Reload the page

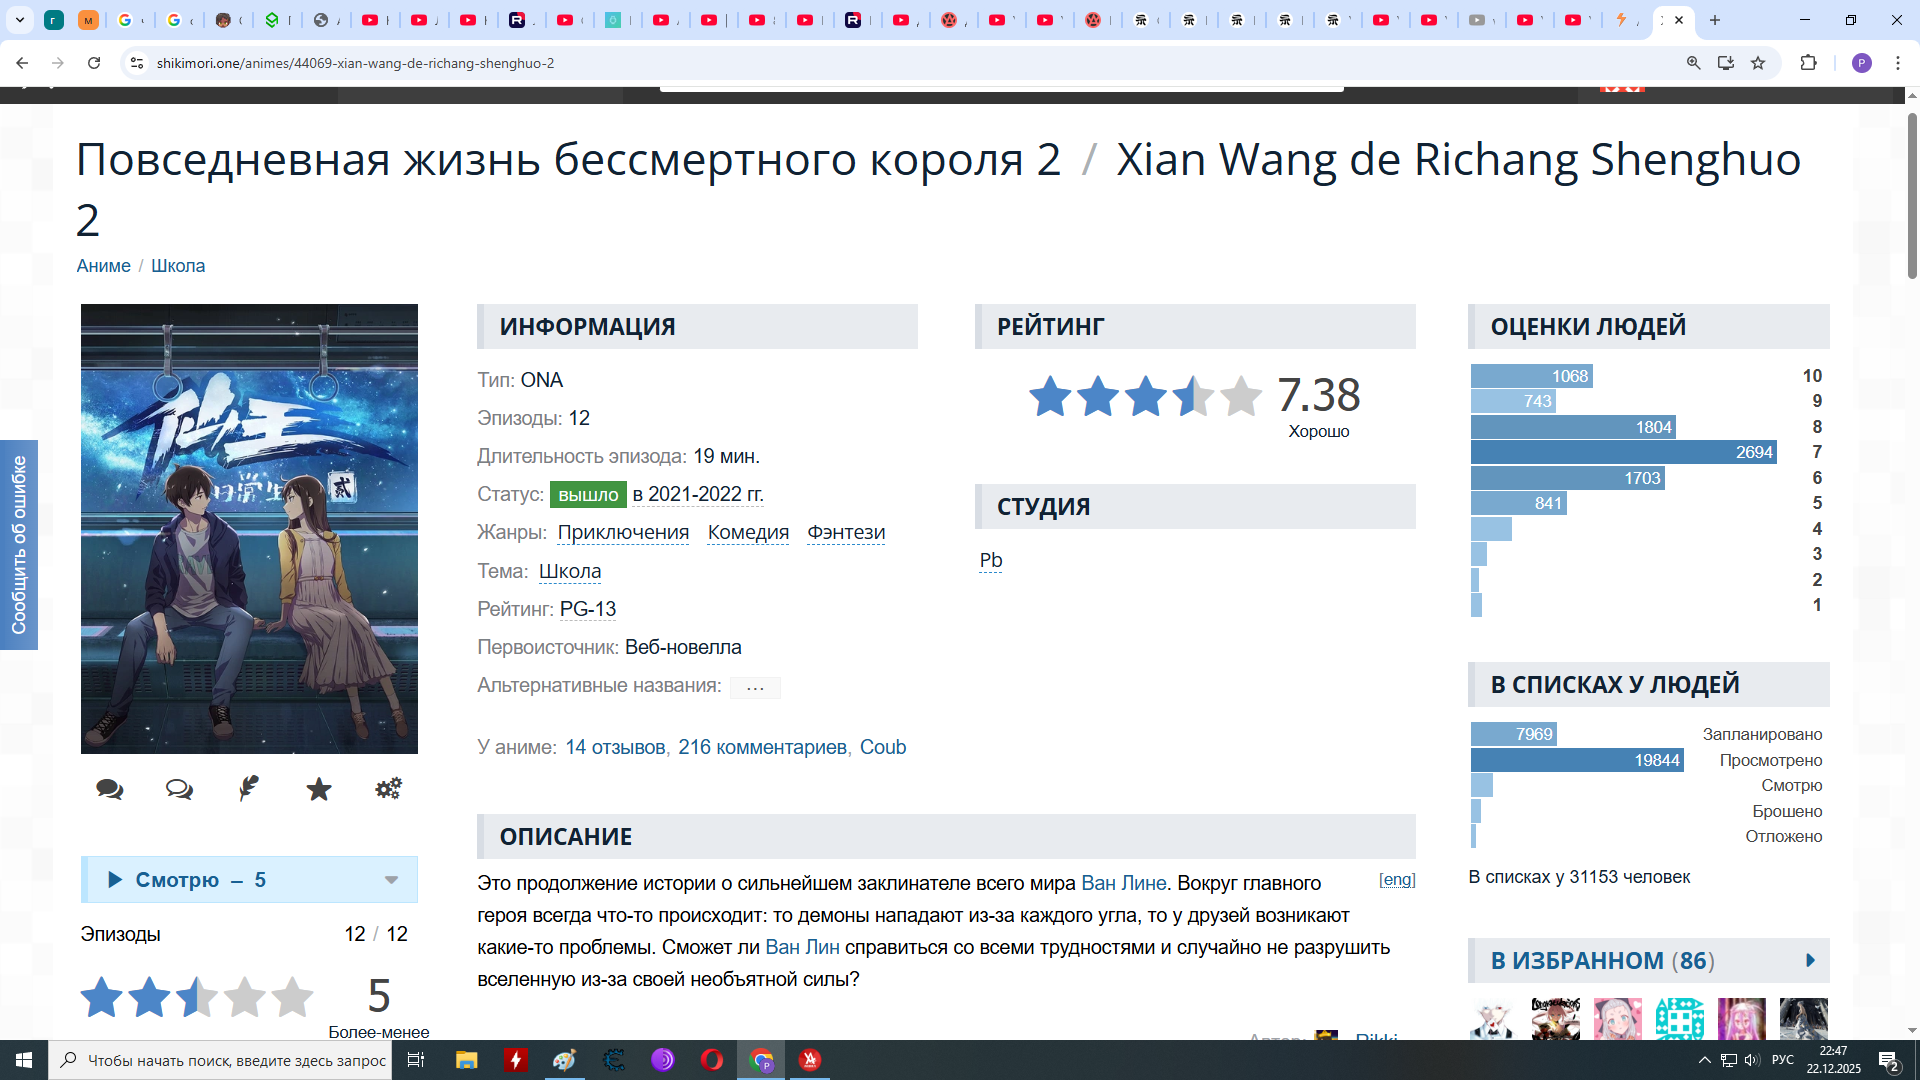coord(94,63)
